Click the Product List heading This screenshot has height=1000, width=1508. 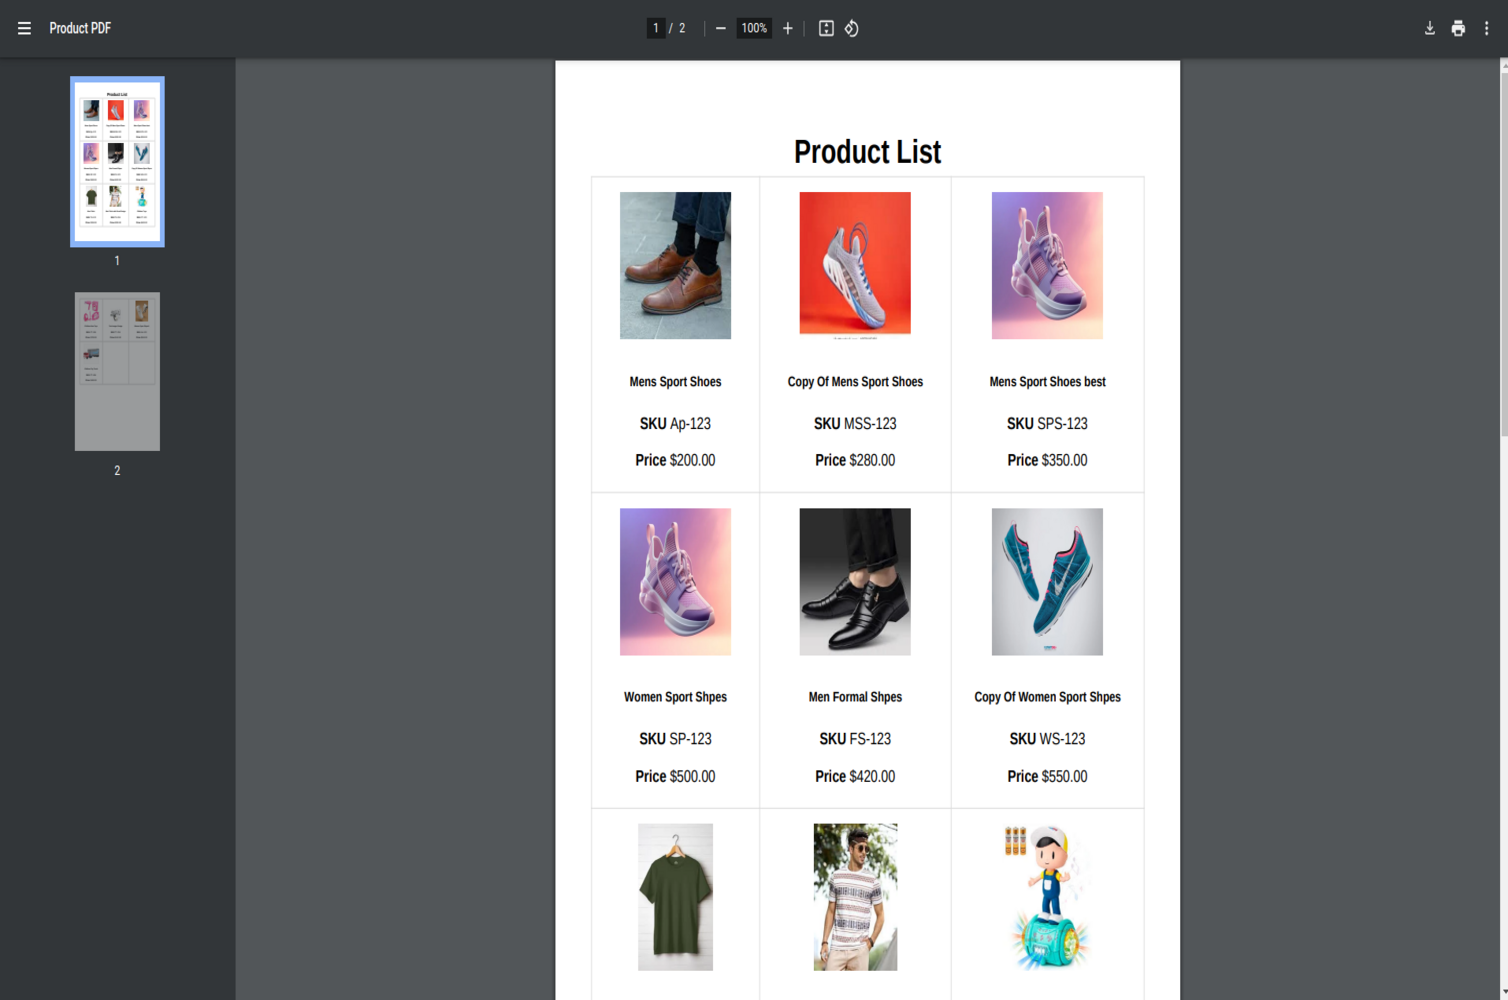pyautogui.click(x=867, y=152)
